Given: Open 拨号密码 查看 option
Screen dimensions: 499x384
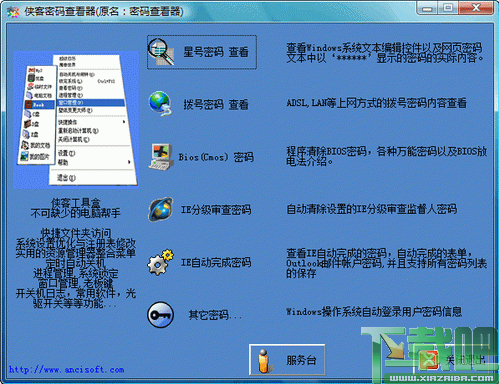Looking at the screenshot, I should click(216, 104).
